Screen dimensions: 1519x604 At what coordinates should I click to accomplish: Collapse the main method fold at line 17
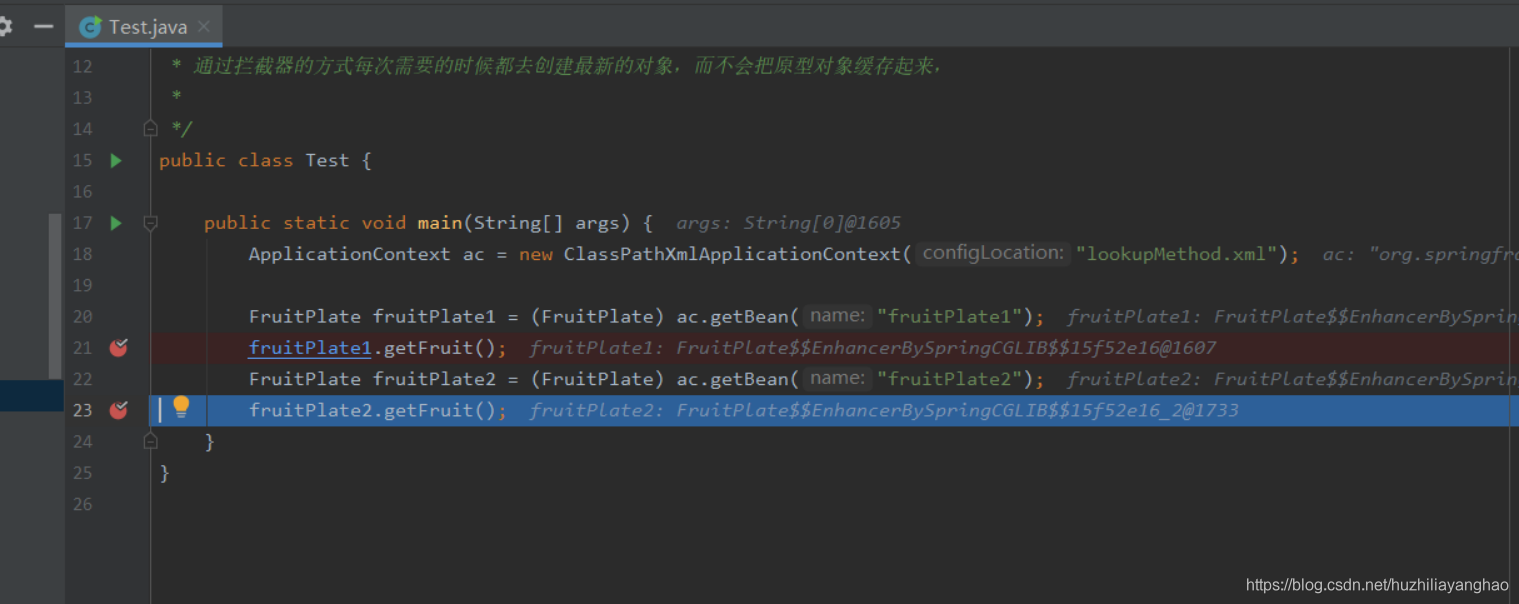point(150,223)
